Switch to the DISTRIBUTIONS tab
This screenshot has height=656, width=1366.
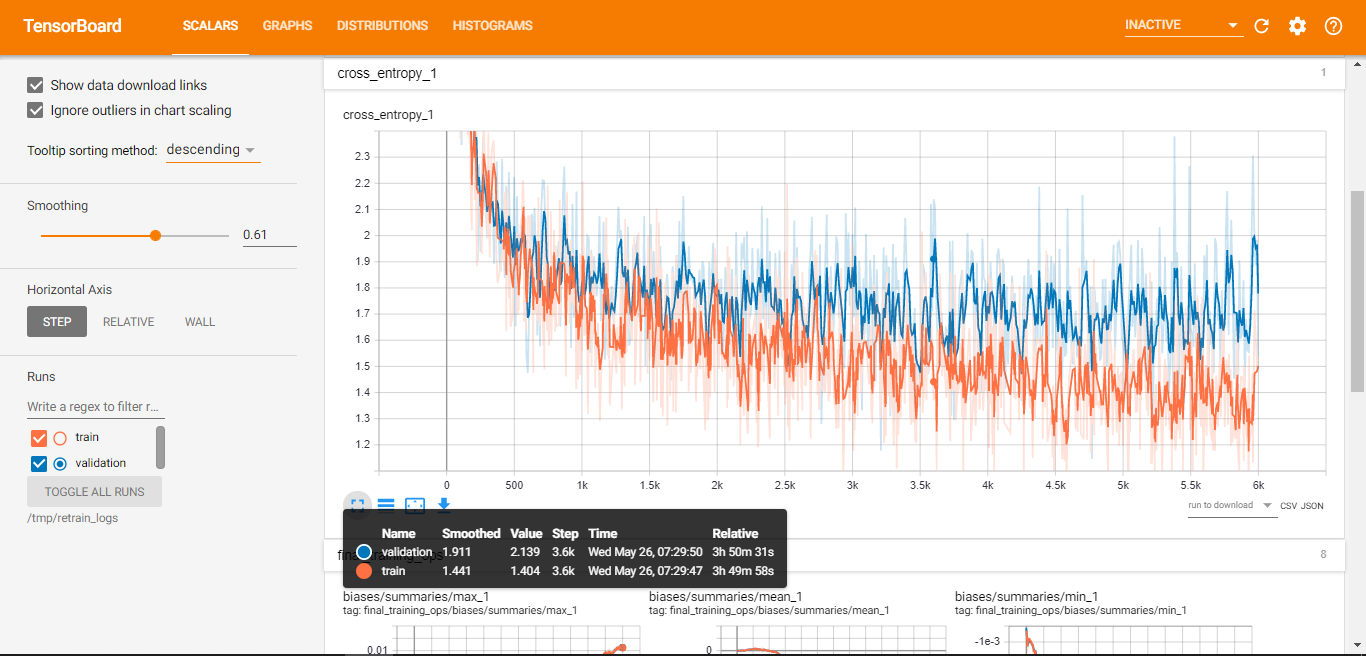coord(382,26)
